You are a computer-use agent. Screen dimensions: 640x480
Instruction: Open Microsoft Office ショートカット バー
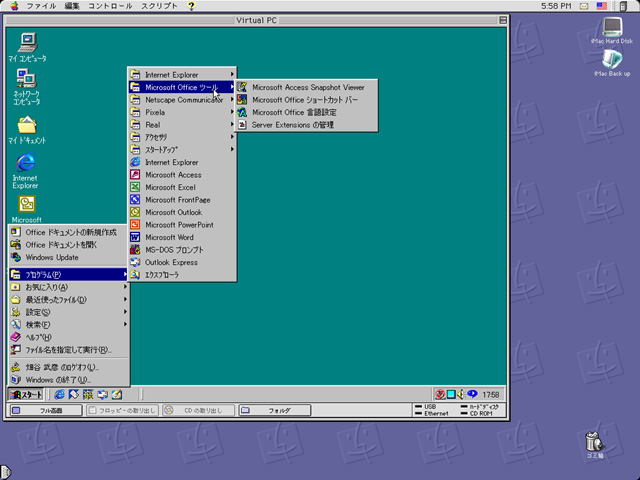coord(307,100)
